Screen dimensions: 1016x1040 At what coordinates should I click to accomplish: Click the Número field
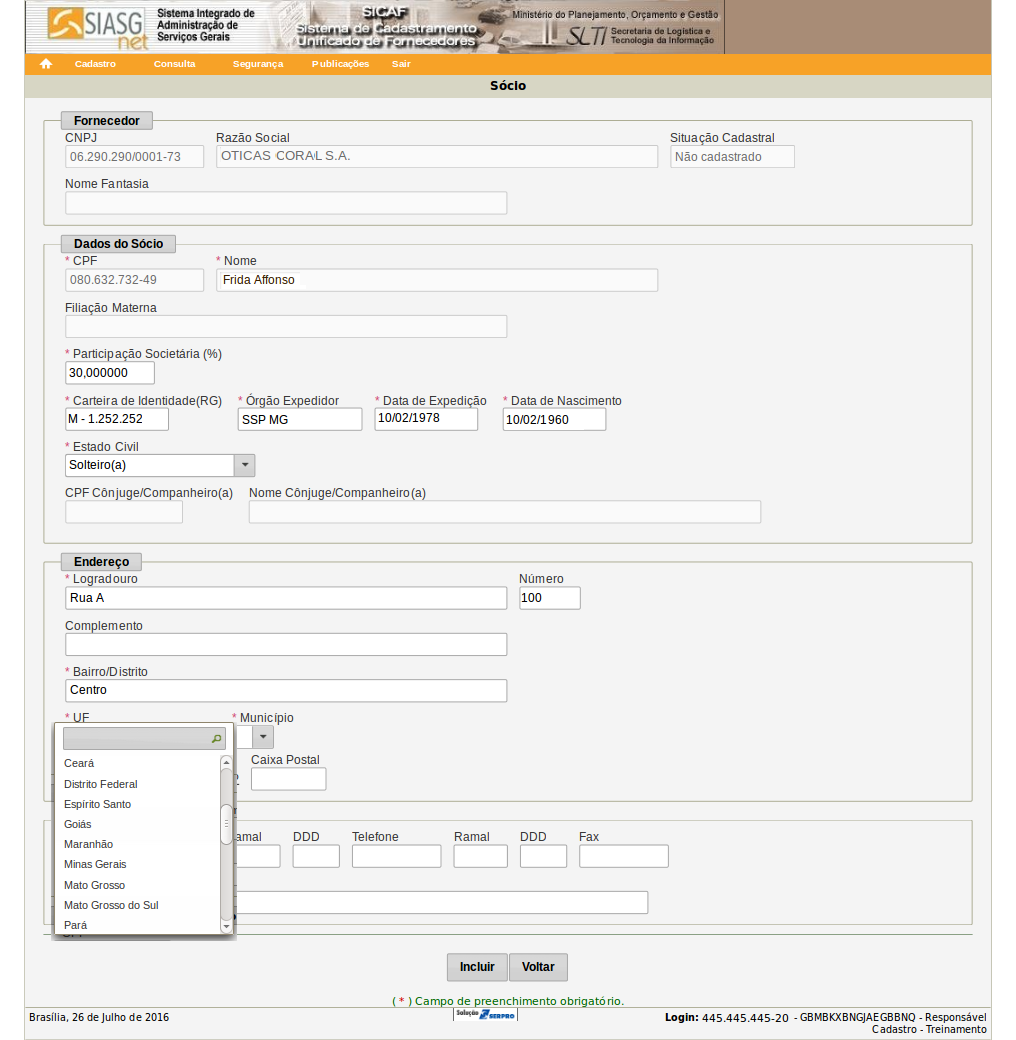point(550,598)
